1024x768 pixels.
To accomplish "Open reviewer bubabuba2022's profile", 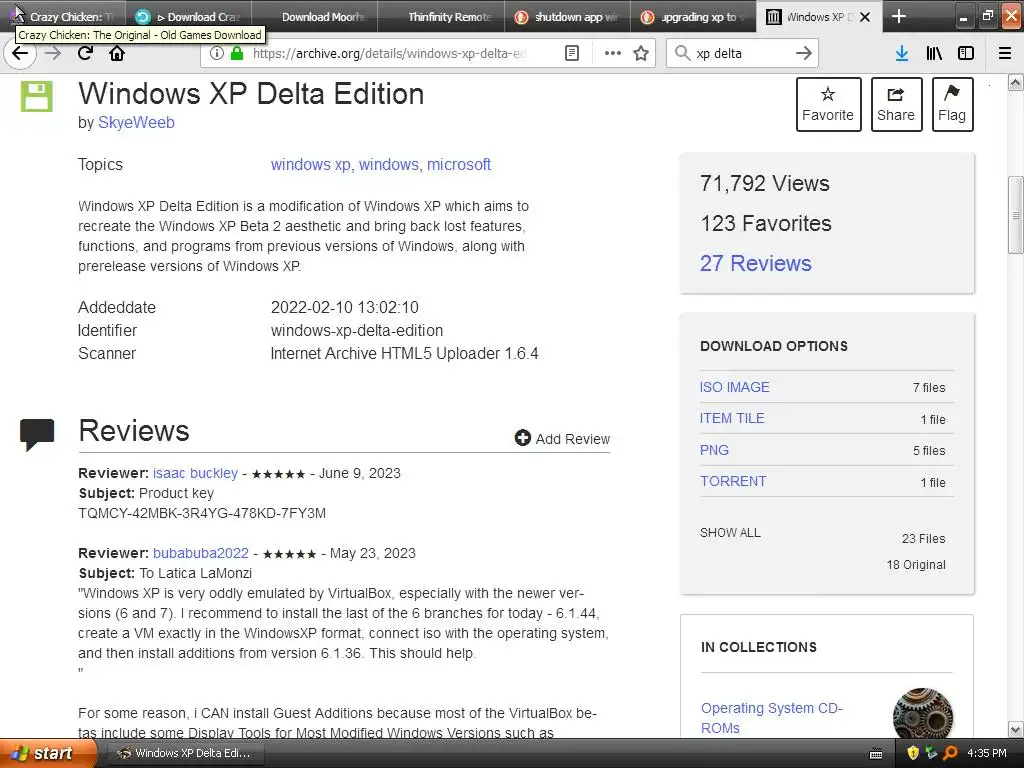I will [200, 553].
